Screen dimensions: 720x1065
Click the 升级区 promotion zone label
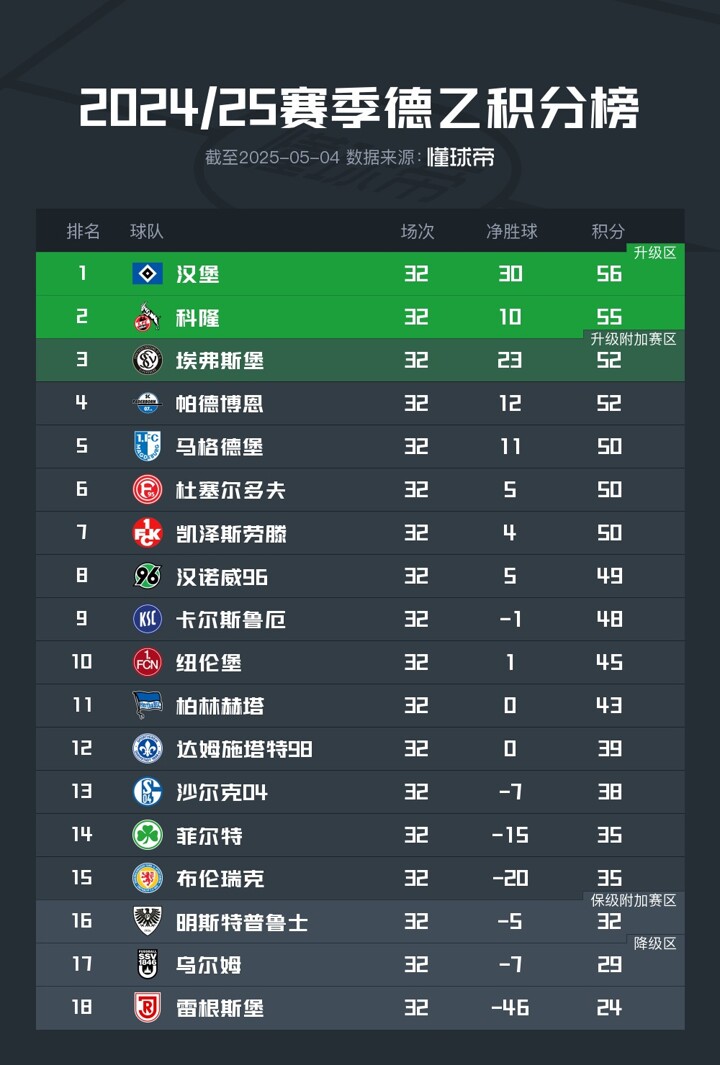click(x=655, y=253)
